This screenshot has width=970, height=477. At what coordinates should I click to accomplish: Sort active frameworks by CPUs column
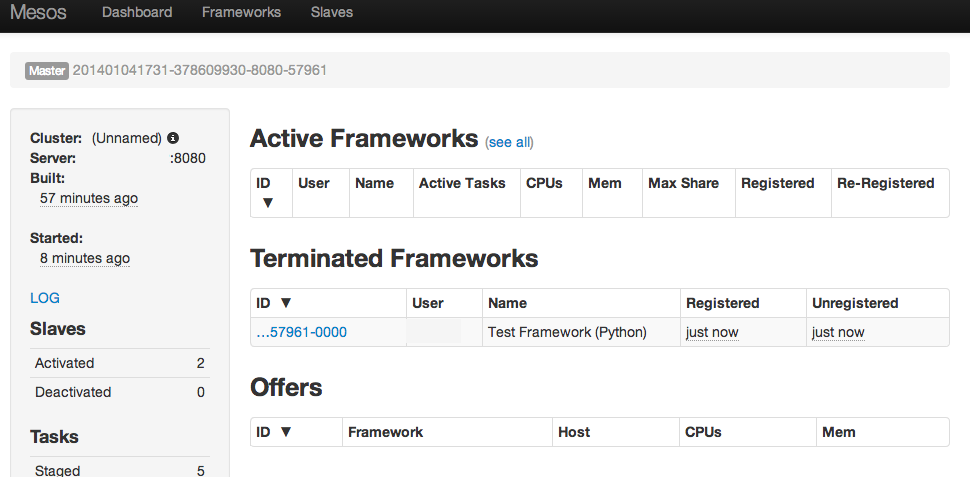545,183
